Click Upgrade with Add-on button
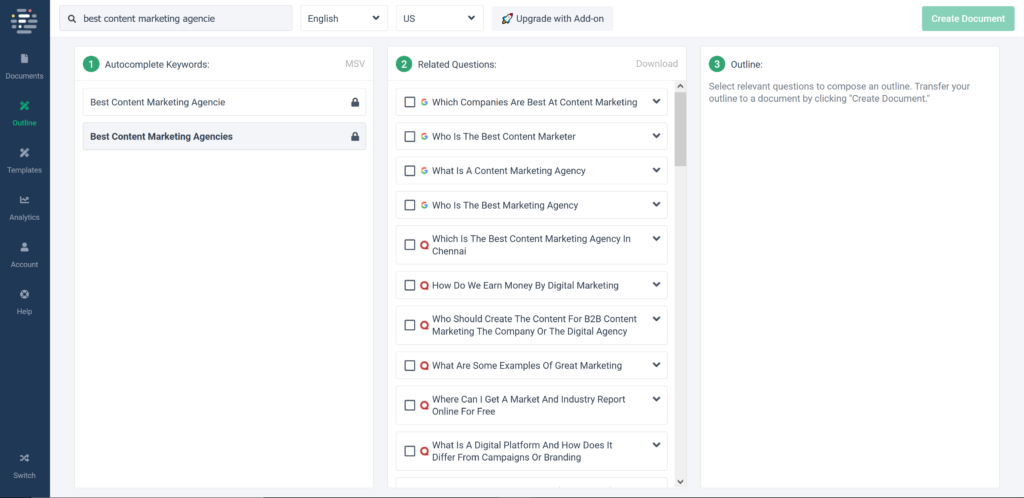 click(x=552, y=18)
